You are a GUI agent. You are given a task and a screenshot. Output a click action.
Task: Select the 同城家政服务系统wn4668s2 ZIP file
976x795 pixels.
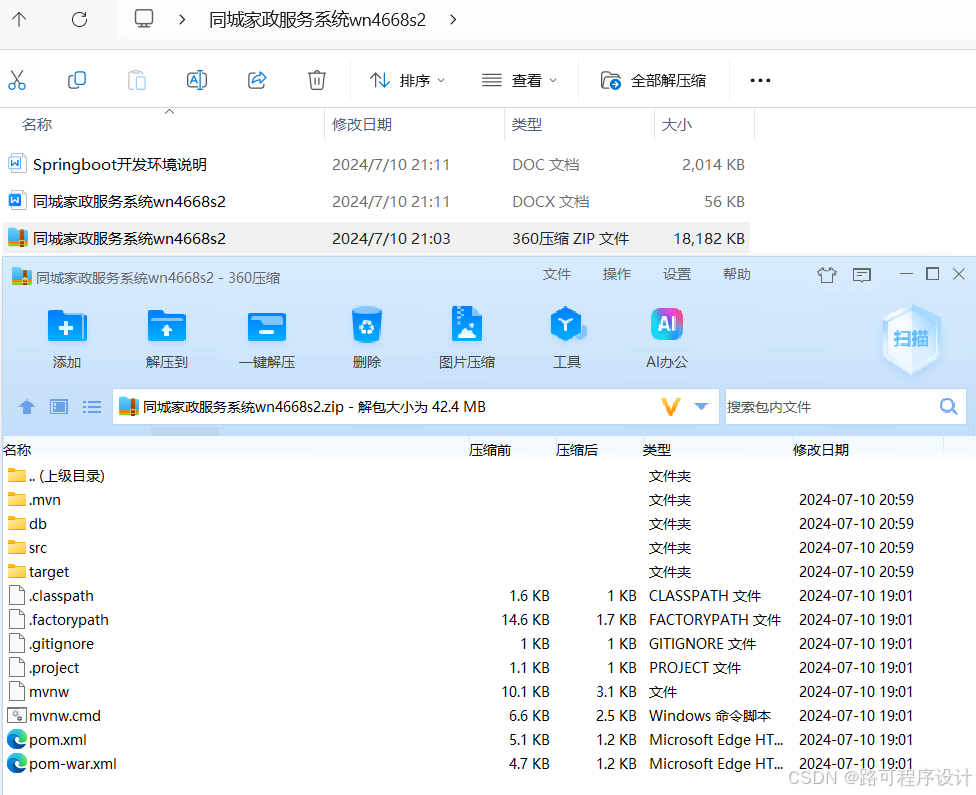click(376, 238)
